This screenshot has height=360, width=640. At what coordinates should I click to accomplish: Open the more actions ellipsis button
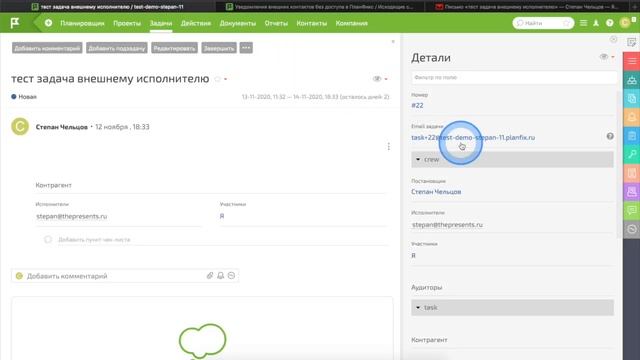[246, 48]
